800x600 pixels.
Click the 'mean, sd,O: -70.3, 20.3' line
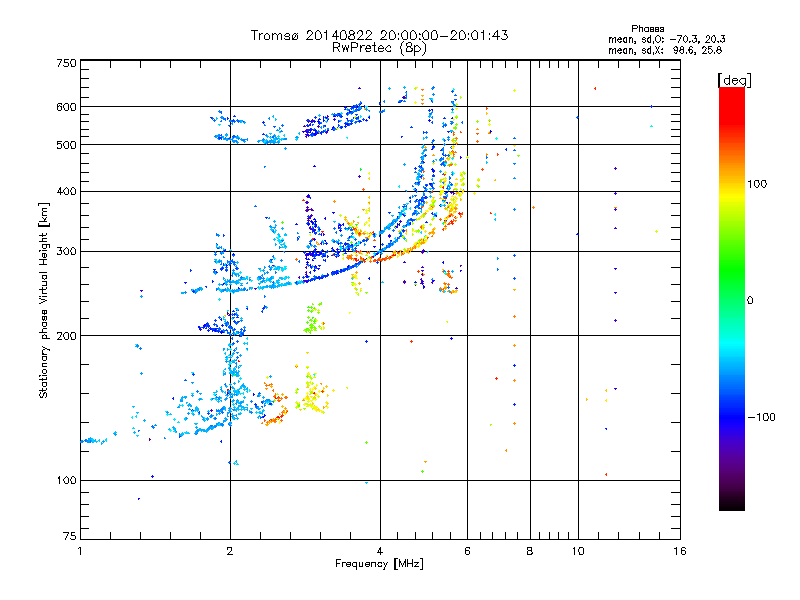(666, 39)
